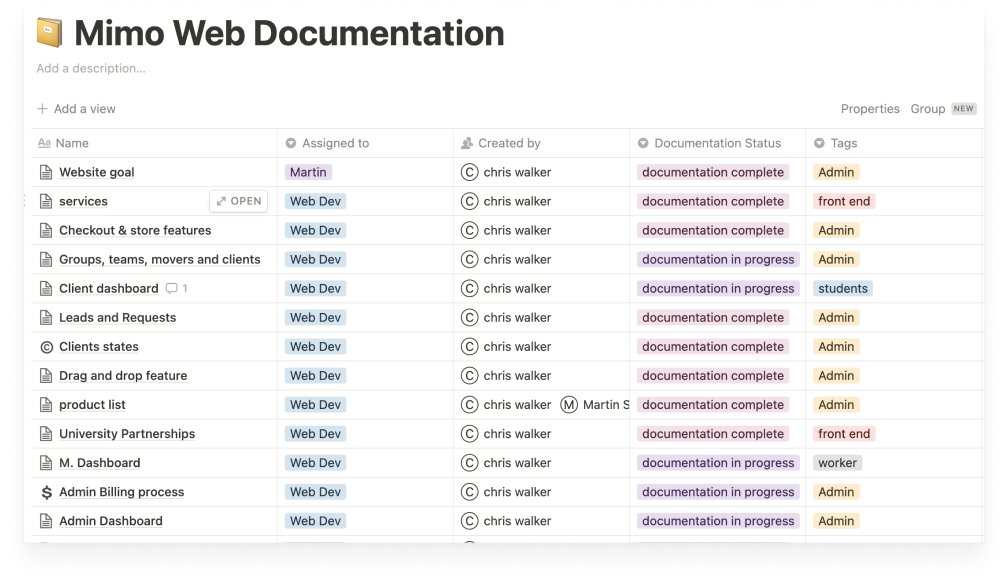The height and width of the screenshot is (583, 1008).
Task: Click Admin tag in Website goal row
Action: (836, 172)
